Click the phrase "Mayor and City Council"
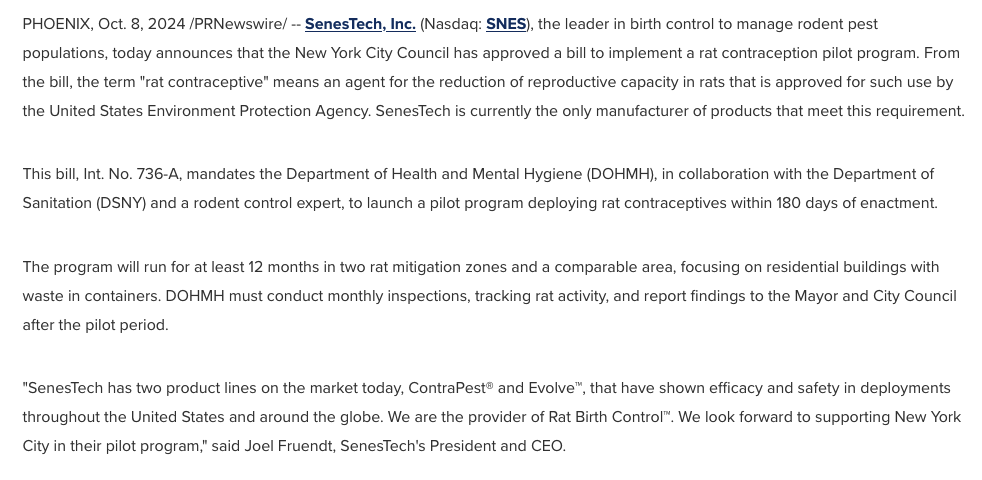 (x=875, y=296)
